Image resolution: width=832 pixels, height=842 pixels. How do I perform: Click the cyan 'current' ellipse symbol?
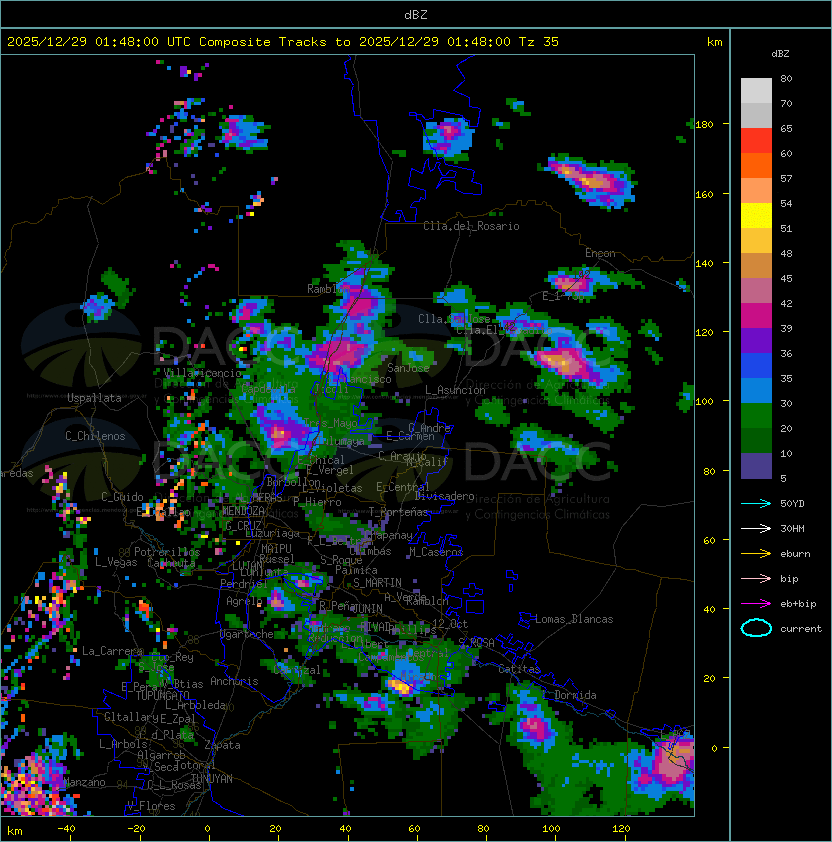coord(756,628)
